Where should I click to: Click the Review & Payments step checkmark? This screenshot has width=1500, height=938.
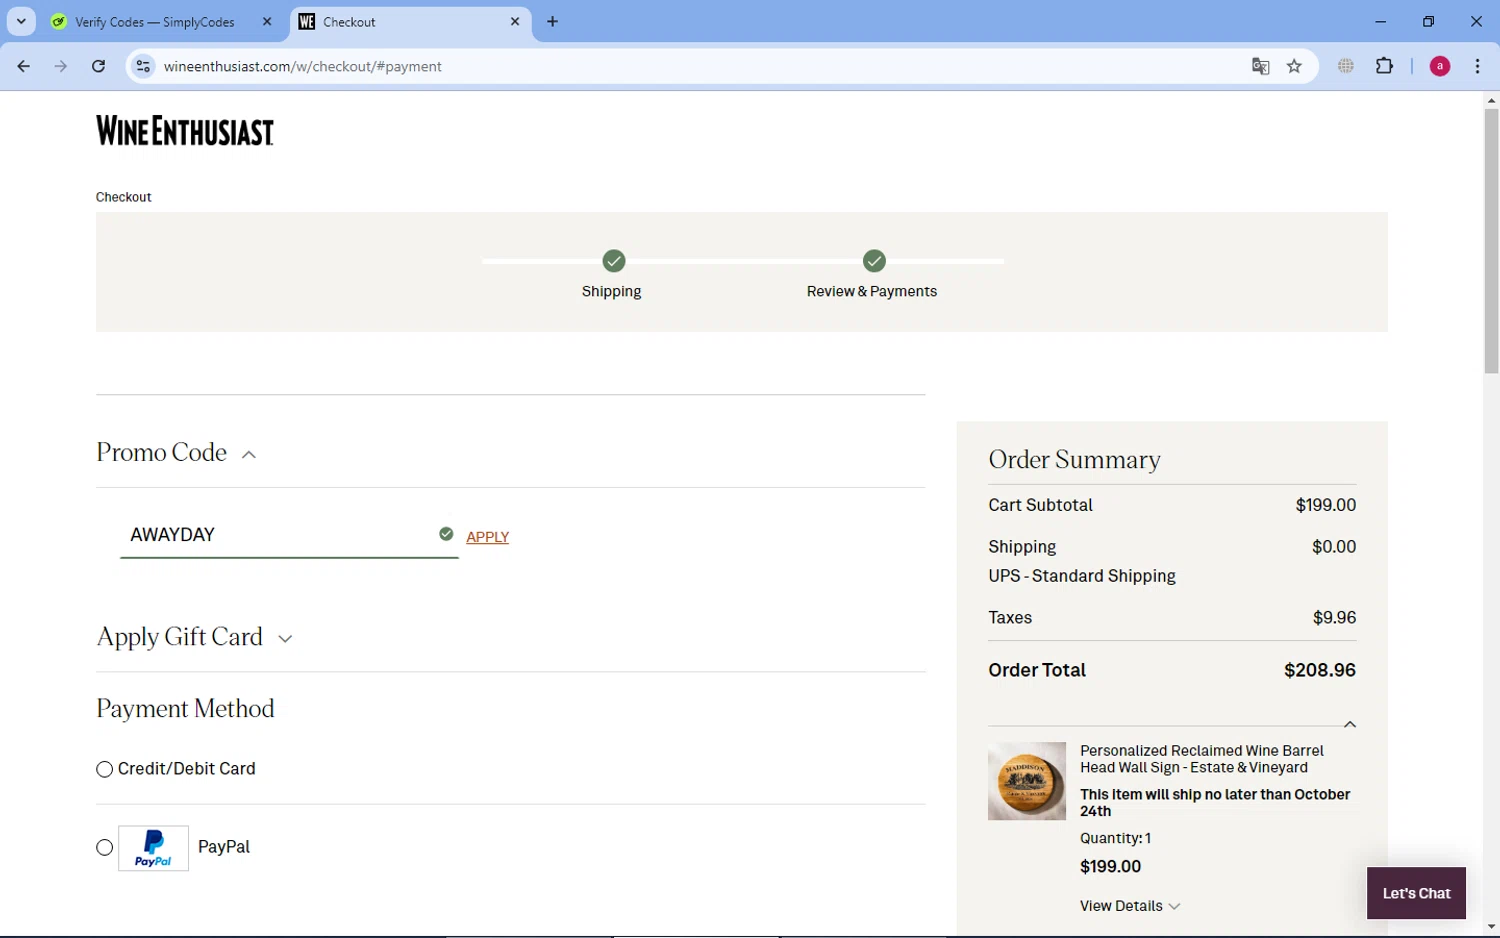(x=874, y=261)
